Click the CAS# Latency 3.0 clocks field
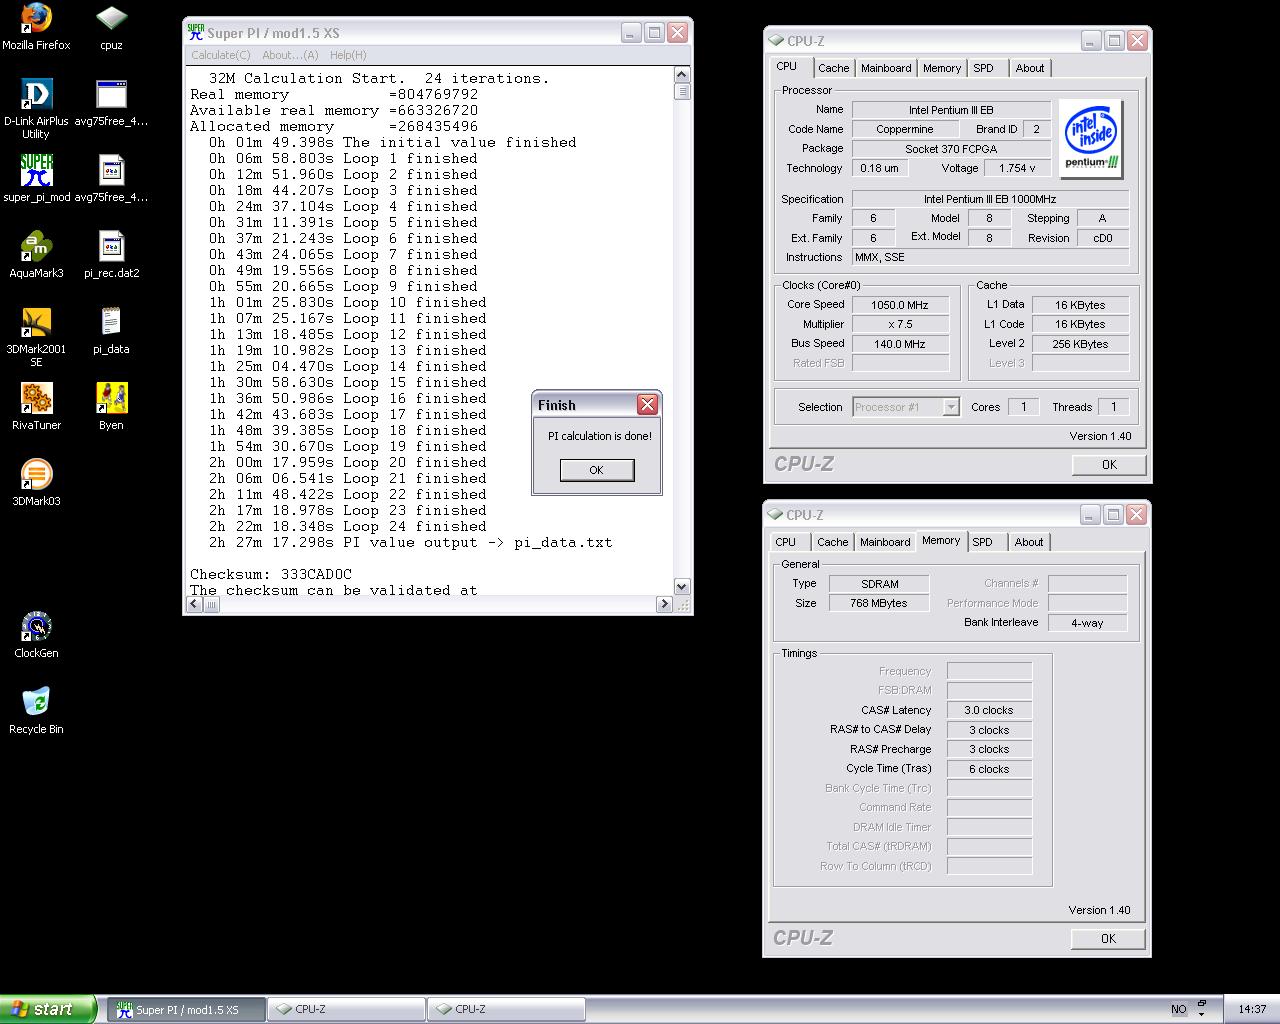 989,710
